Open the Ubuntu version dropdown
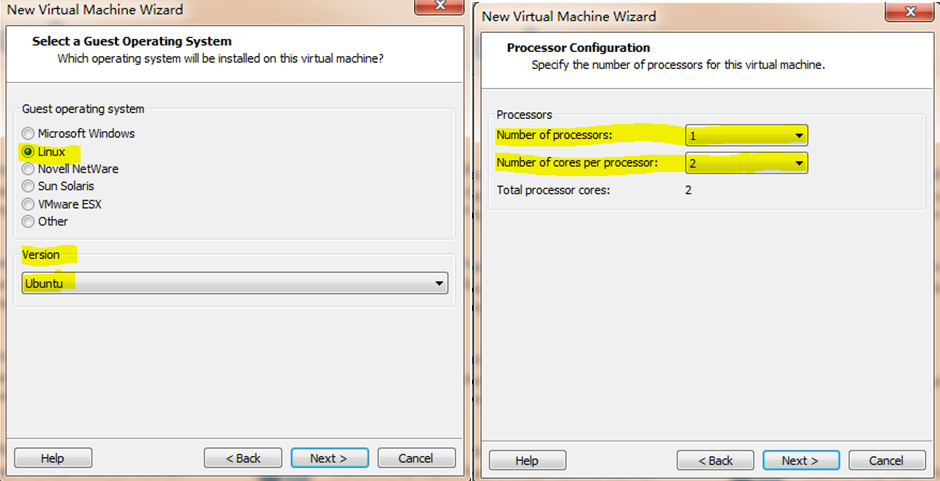The width and height of the screenshot is (940, 481). click(x=235, y=283)
